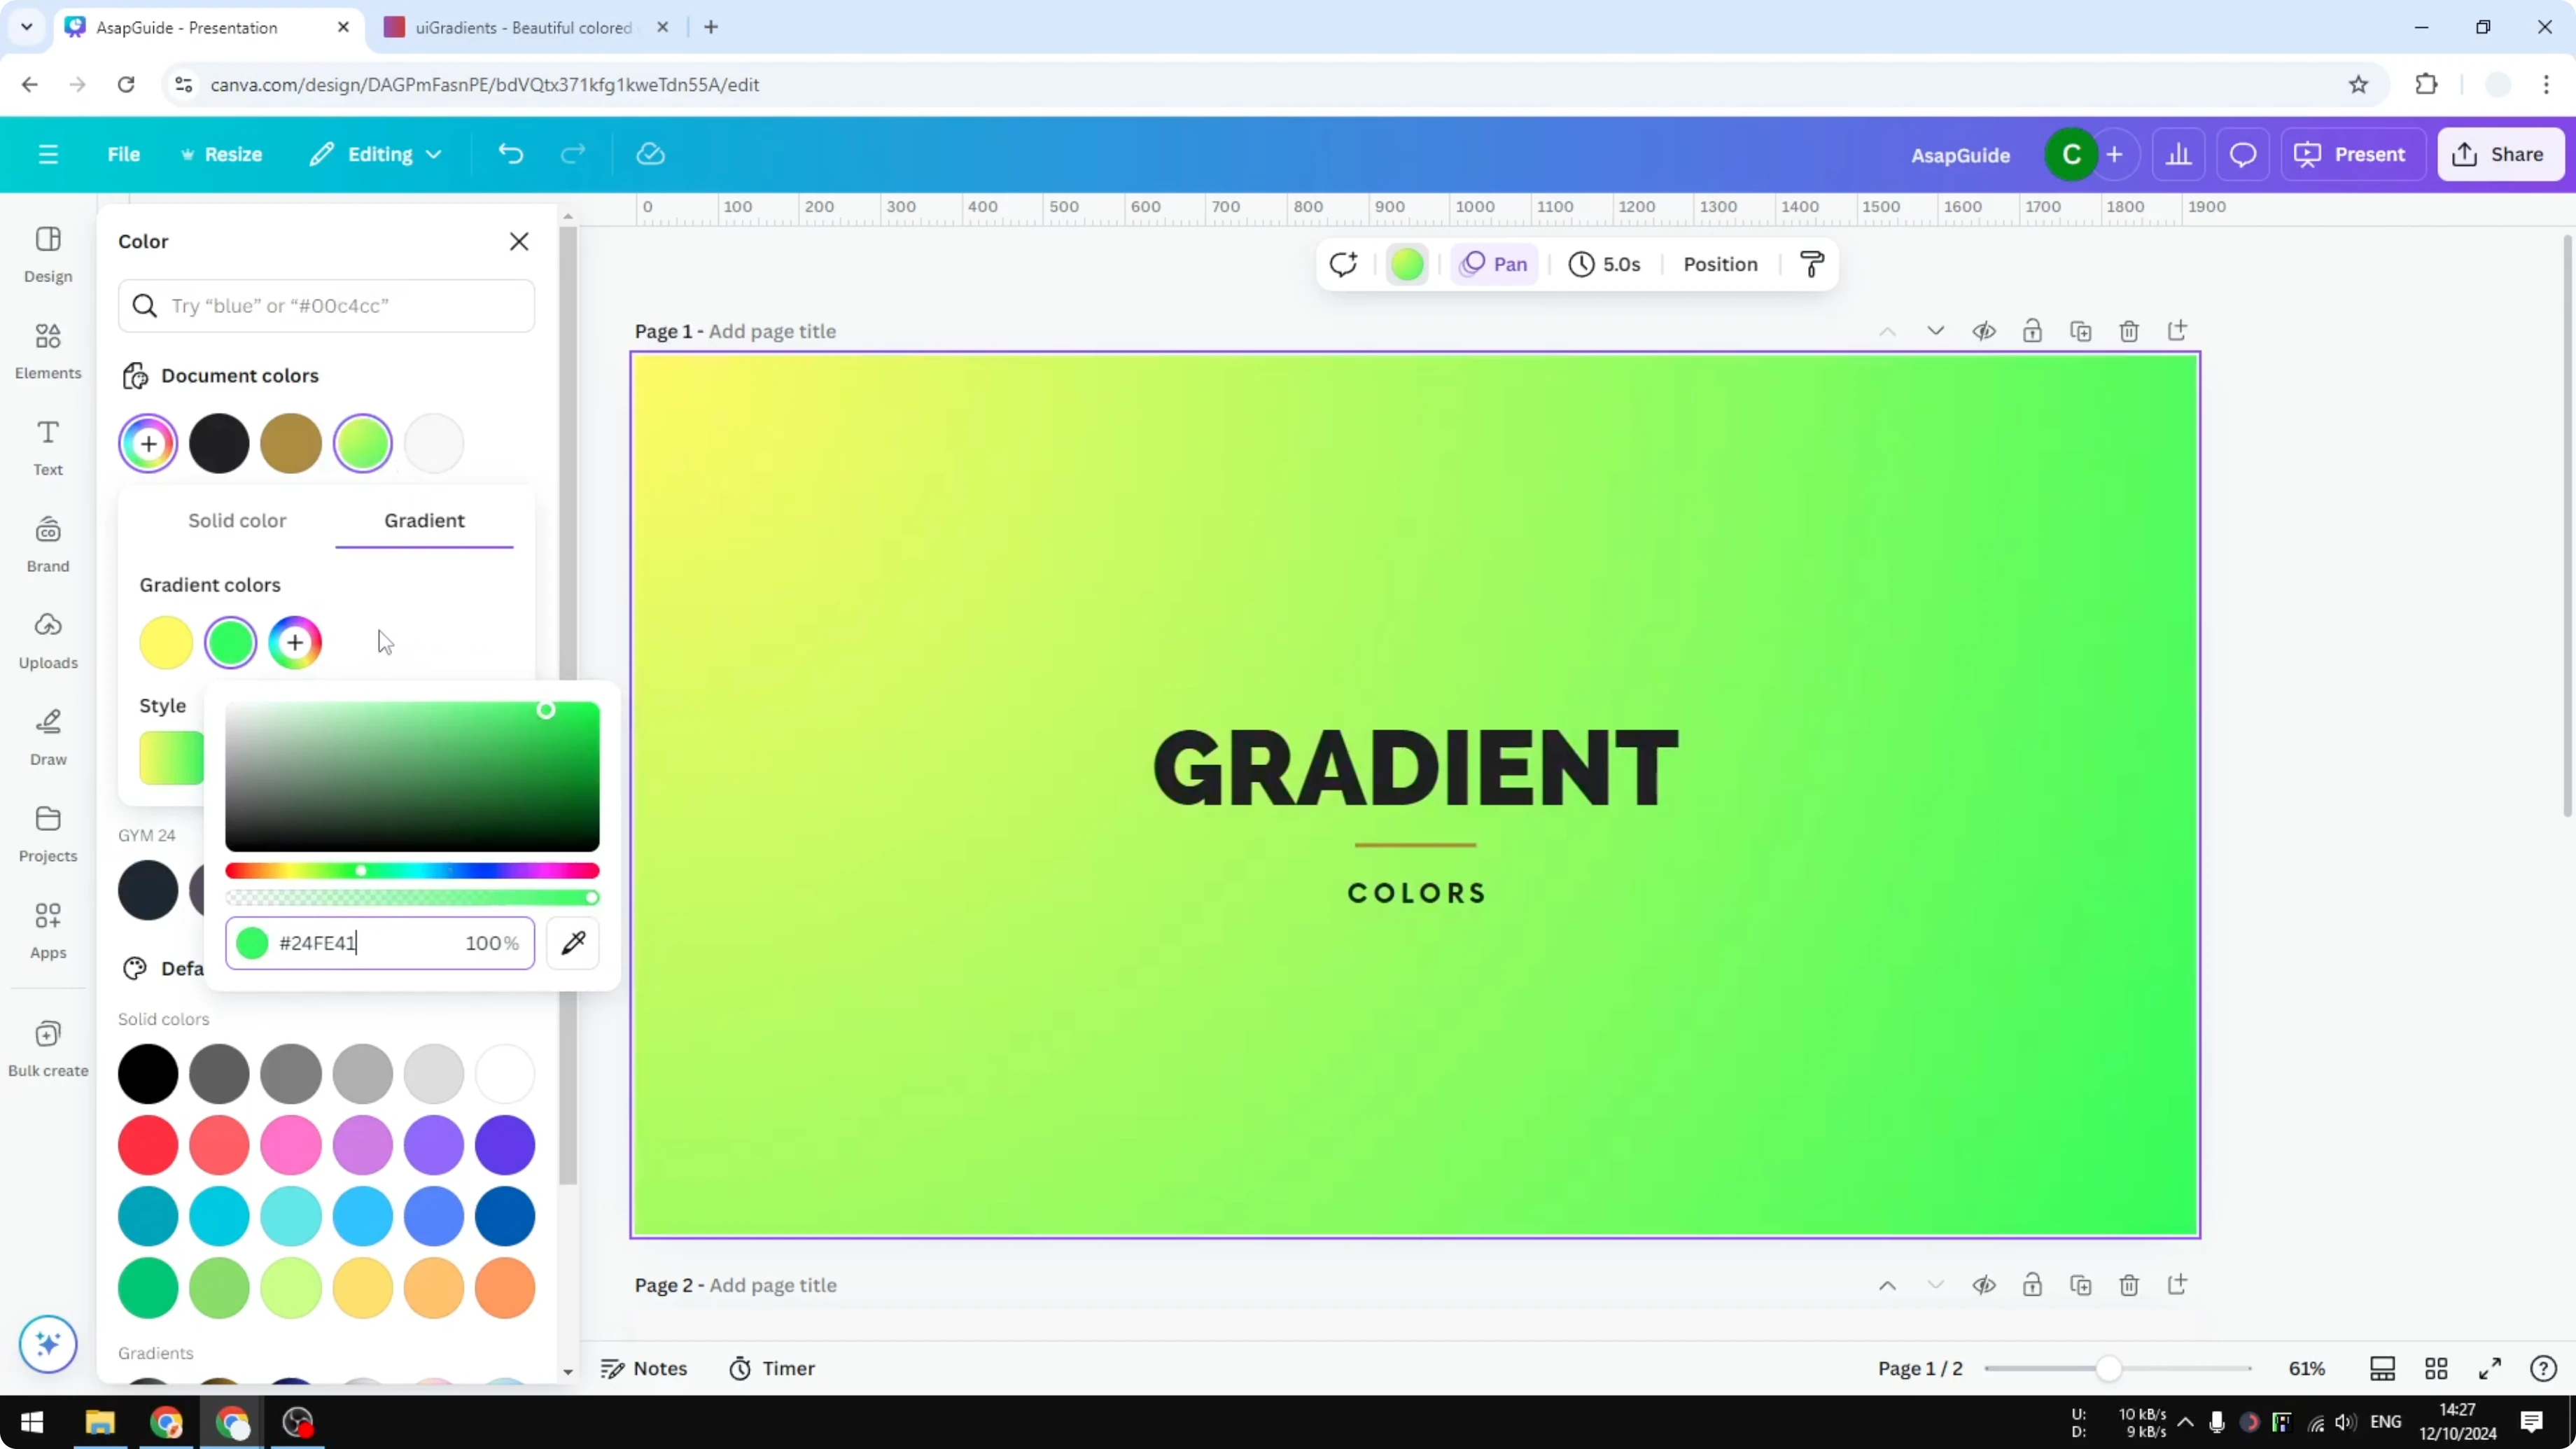Viewport: 2576px width, 1449px height.
Task: Hide Page 1 using the eye icon
Action: tap(1985, 331)
